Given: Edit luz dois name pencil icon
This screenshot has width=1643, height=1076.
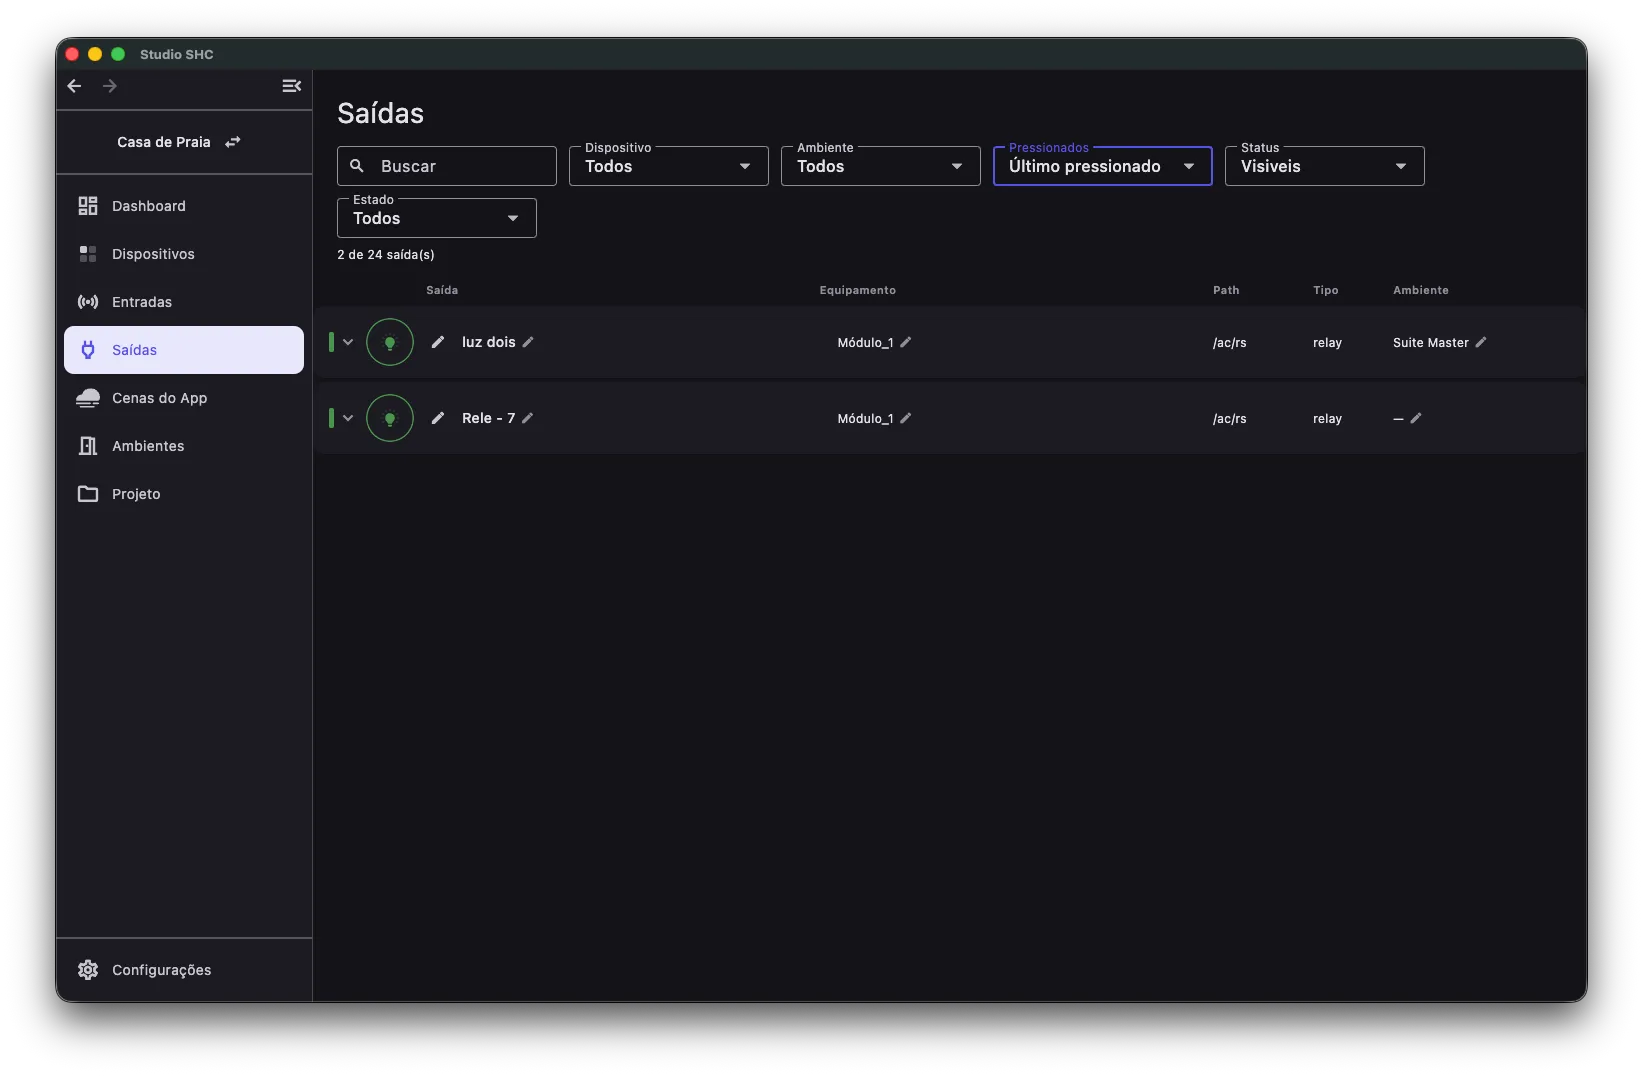Looking at the screenshot, I should [x=528, y=342].
